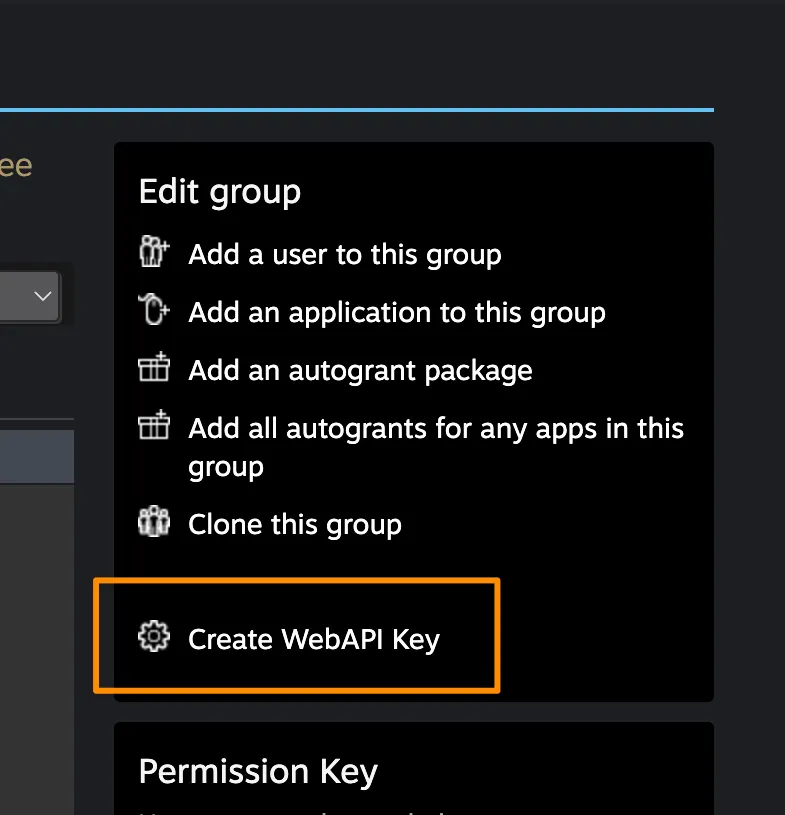
Task: Choose "Add an autogrant package"
Action: tap(359, 369)
